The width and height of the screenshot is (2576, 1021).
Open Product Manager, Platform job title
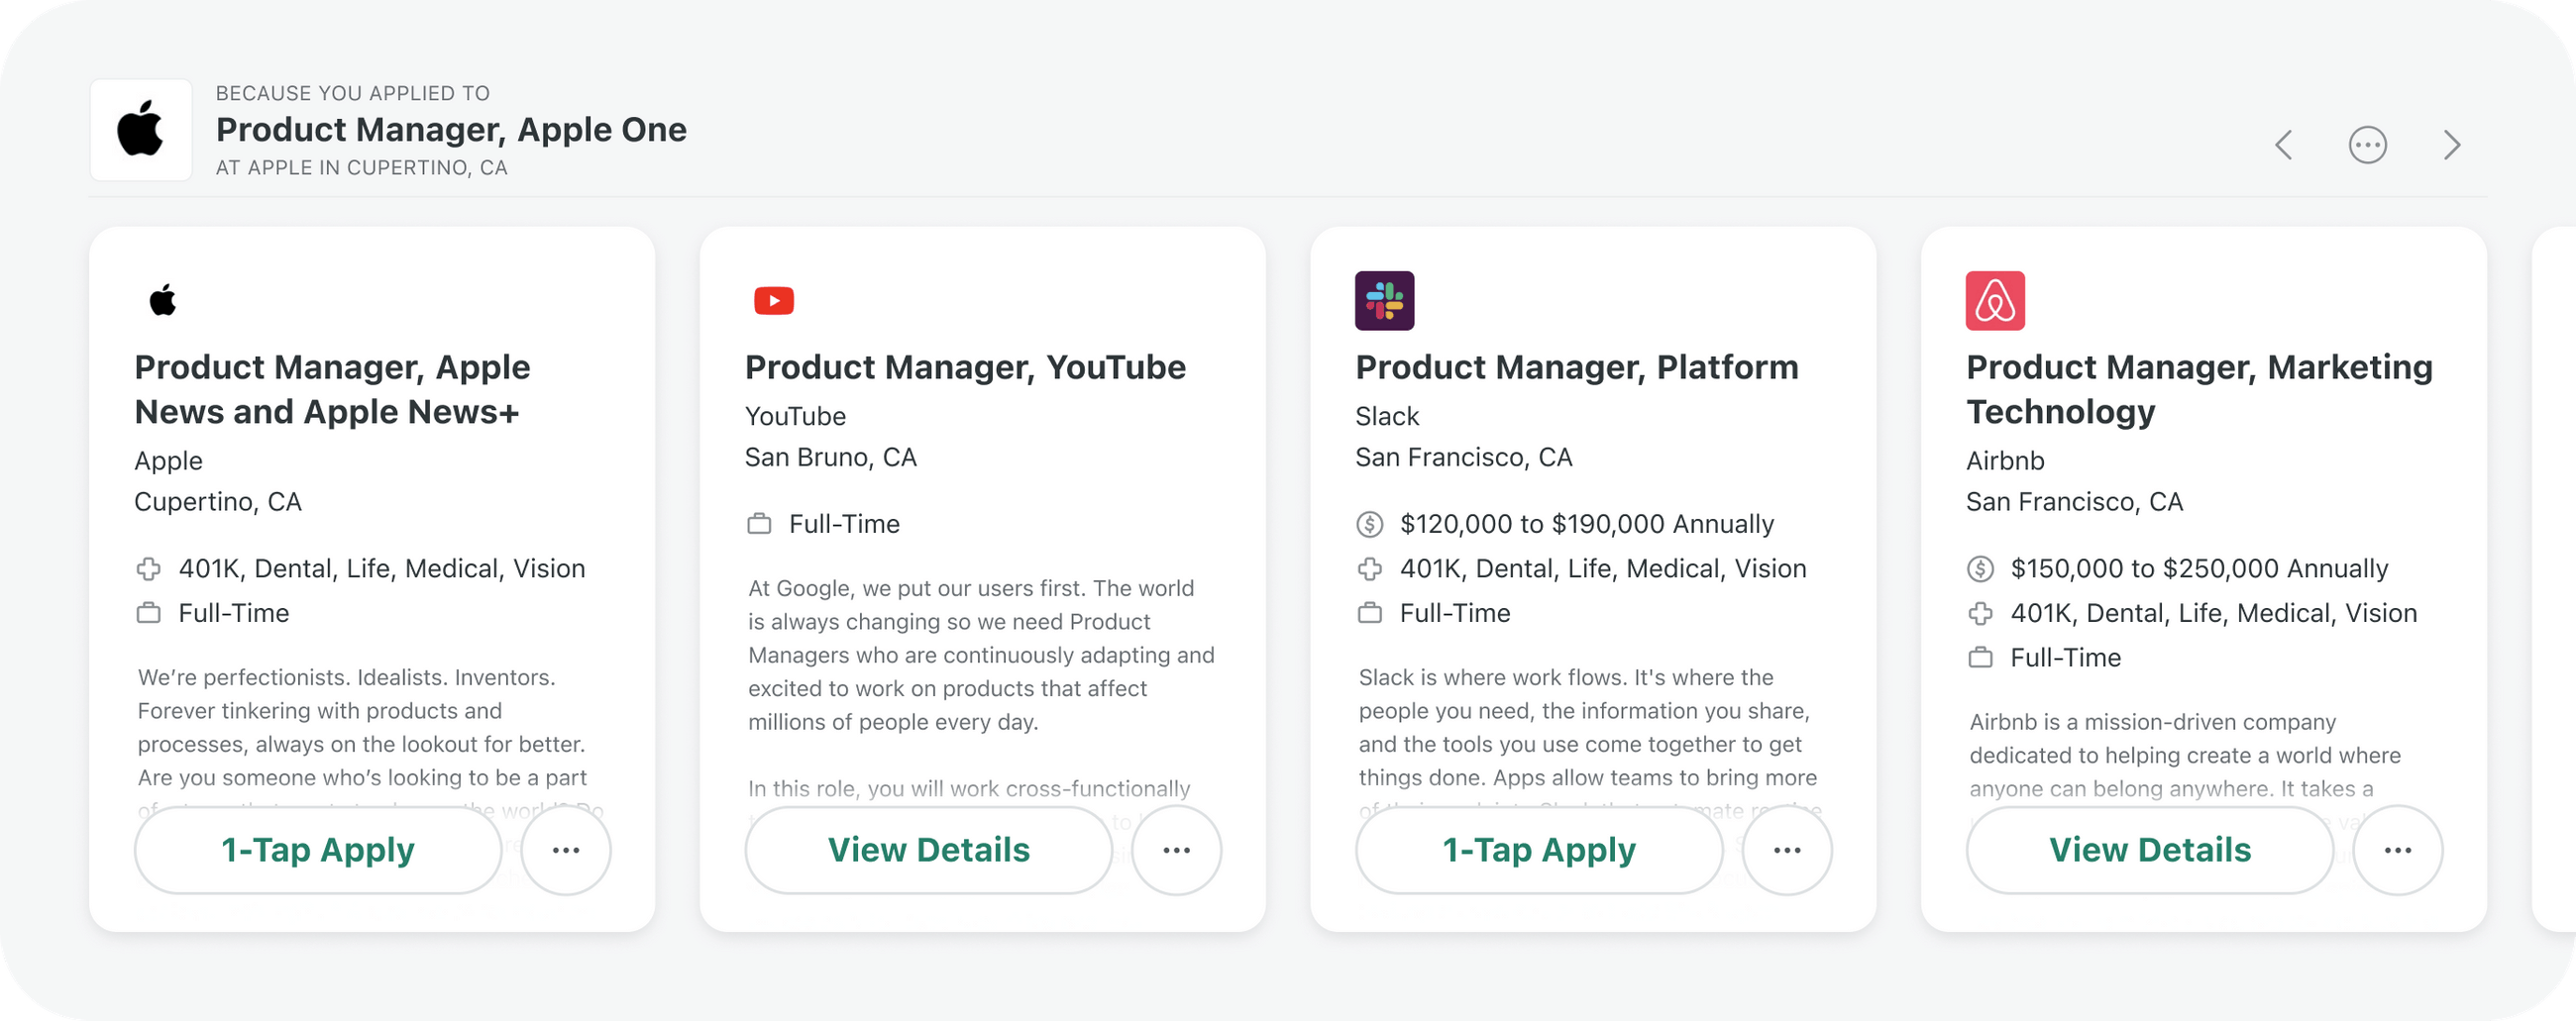(x=1577, y=367)
